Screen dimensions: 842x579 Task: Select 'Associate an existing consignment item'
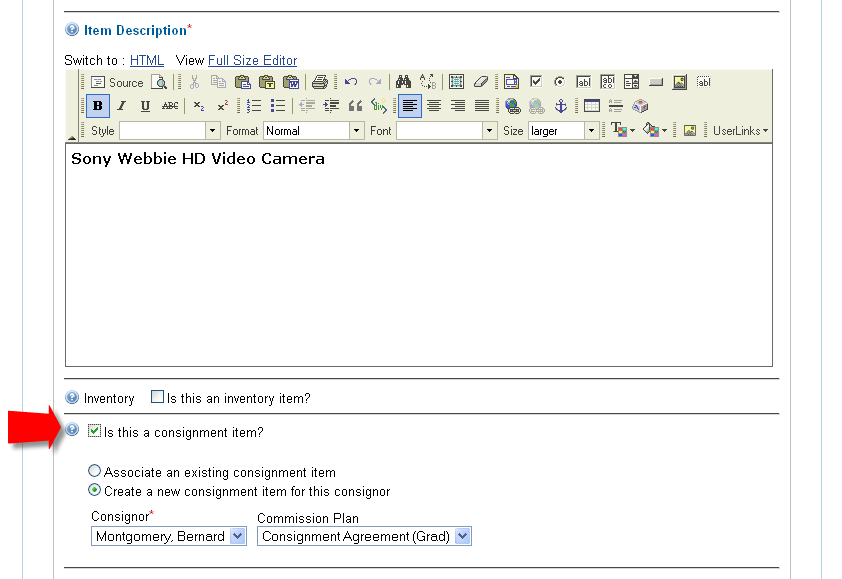point(95,471)
